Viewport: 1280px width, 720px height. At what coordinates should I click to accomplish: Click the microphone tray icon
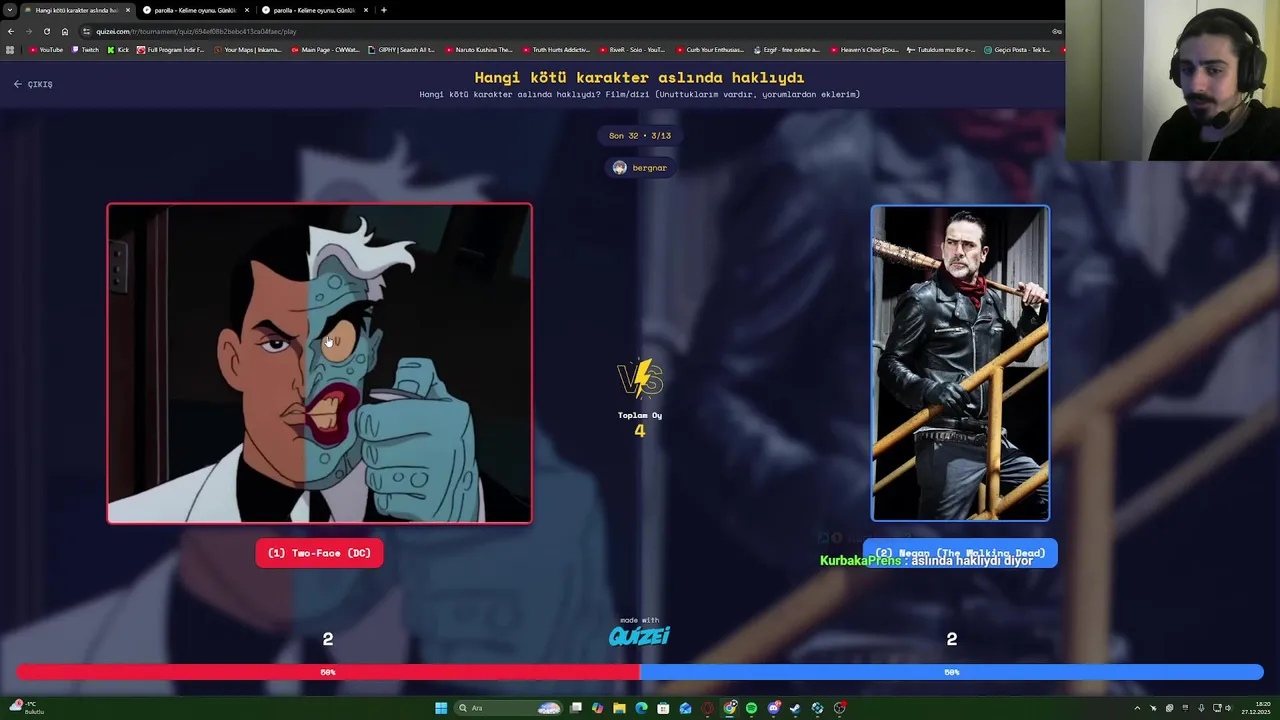pos(1201,708)
